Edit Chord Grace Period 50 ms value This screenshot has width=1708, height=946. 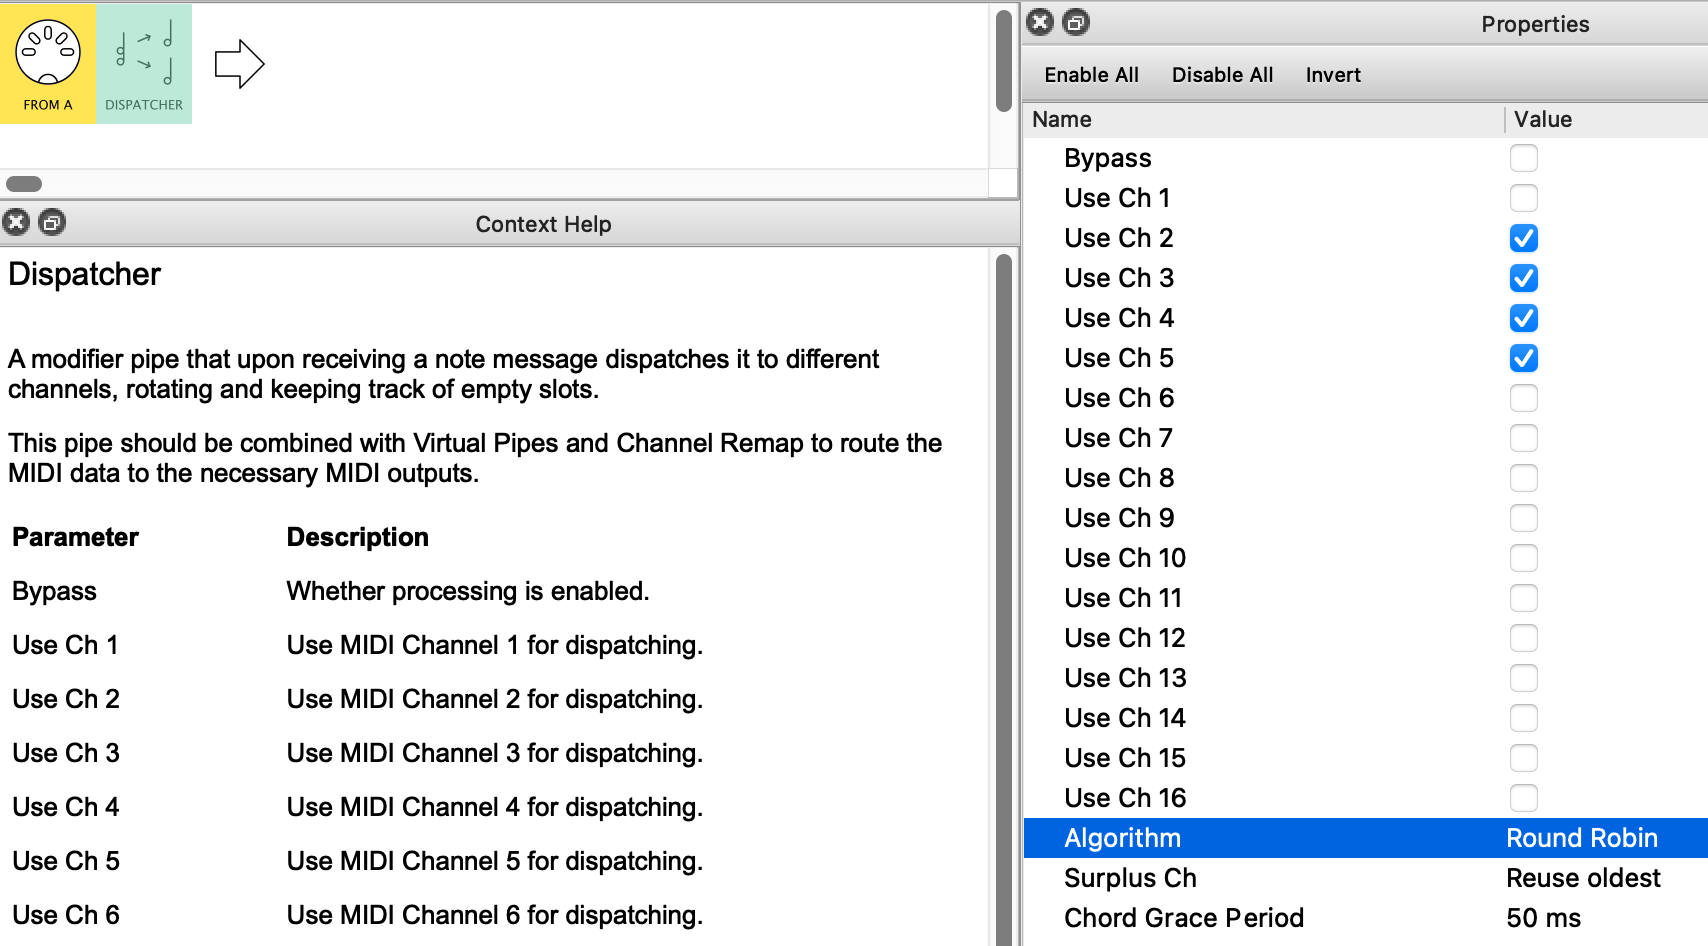(x=1543, y=918)
